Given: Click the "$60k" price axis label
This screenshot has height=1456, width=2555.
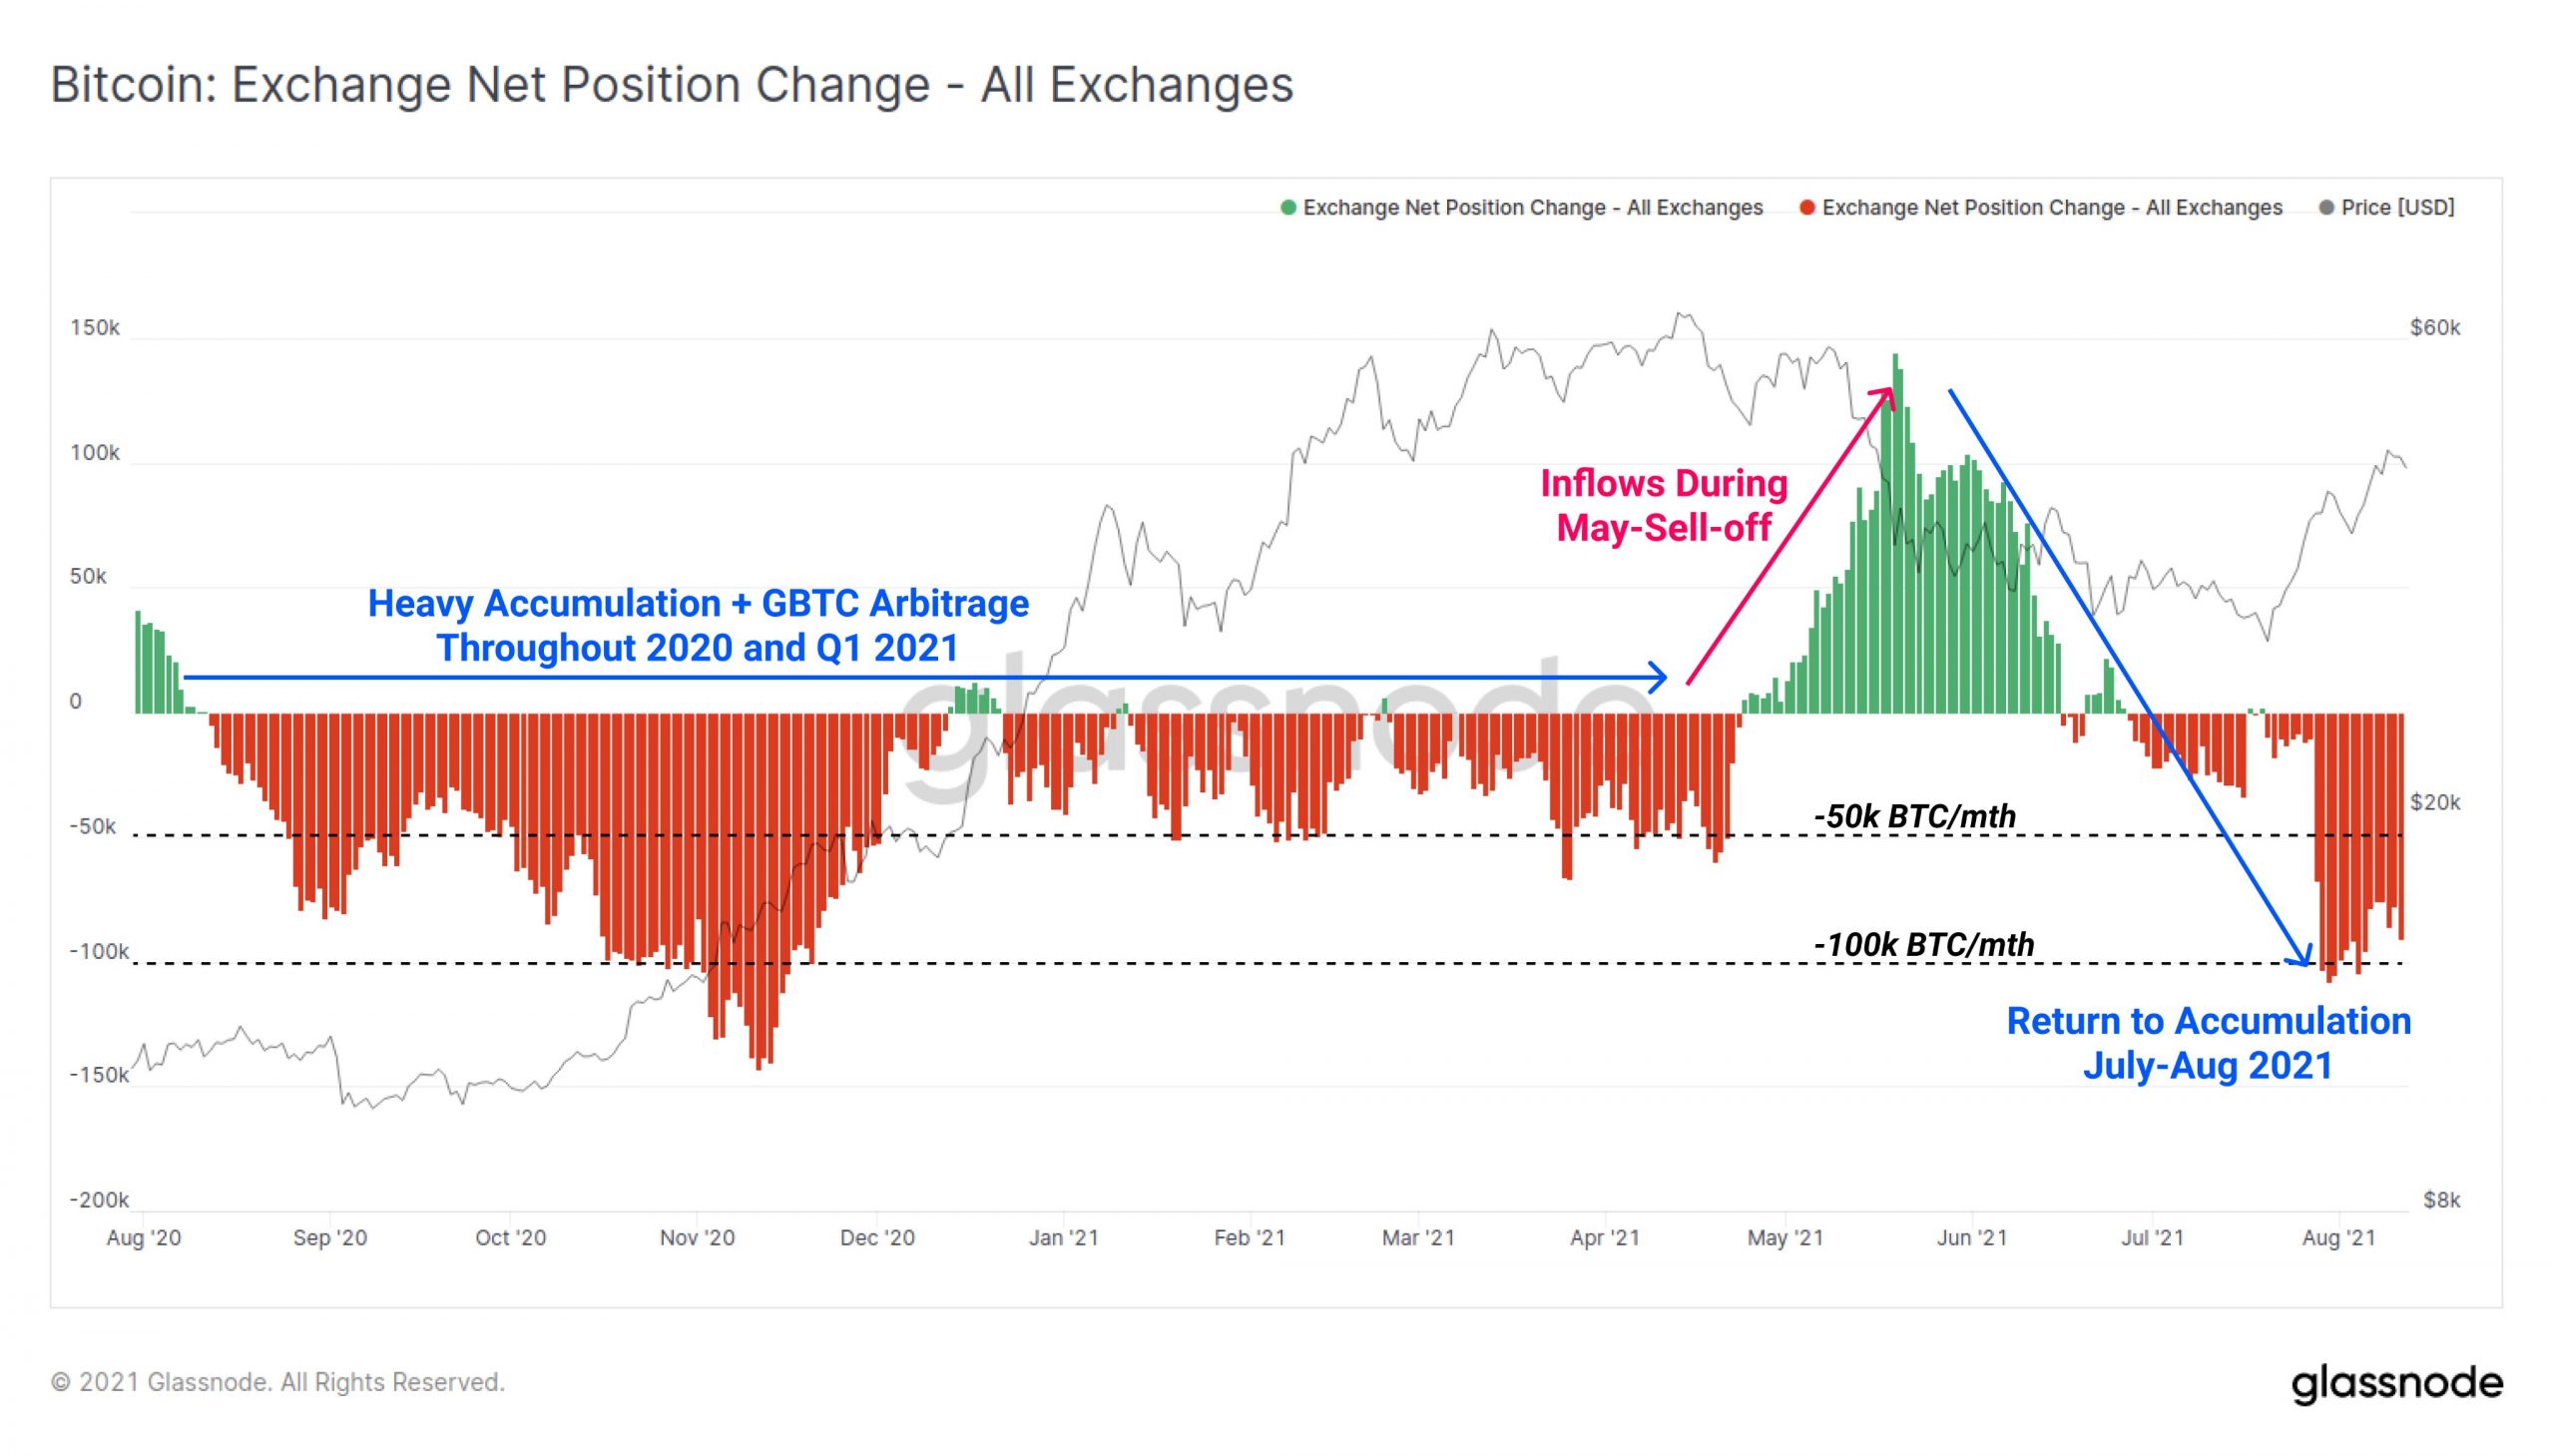Looking at the screenshot, I should (x=2434, y=328).
